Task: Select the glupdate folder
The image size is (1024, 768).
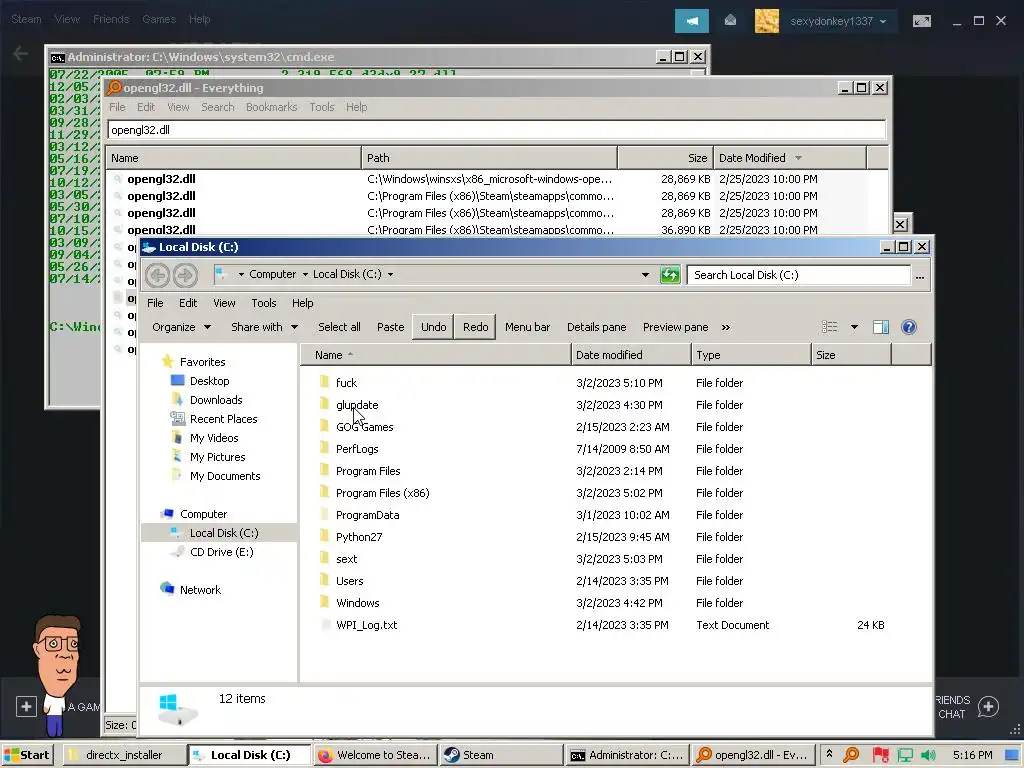Action: 357,405
